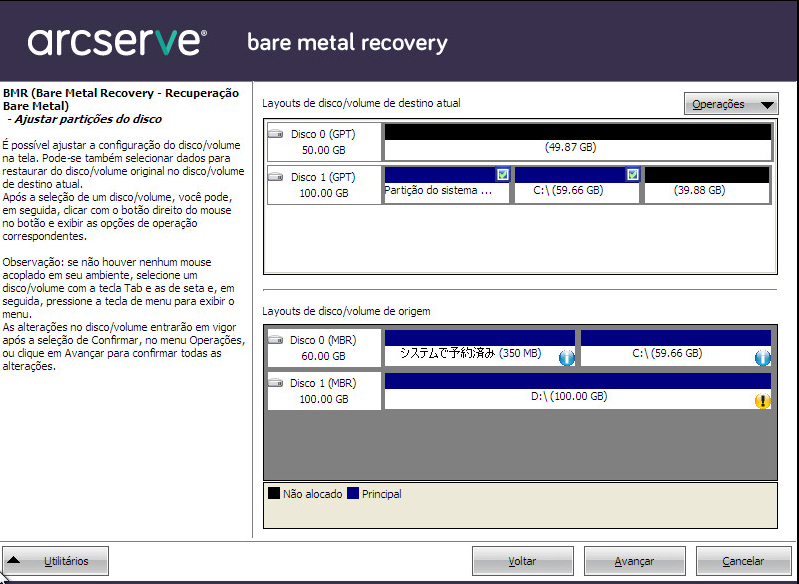Select source D:\ (100.00 GB) volume
This screenshot has height=584, width=799.
(x=578, y=391)
